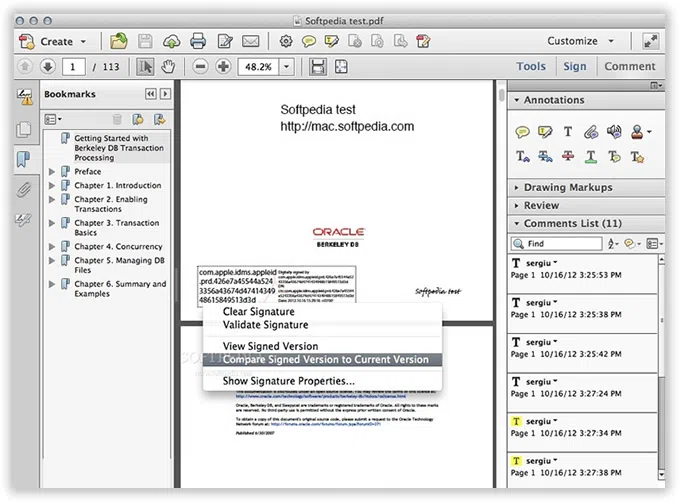Screen dimensions: 679x502
Task: Click the Open file folder icon
Action: click(x=118, y=41)
